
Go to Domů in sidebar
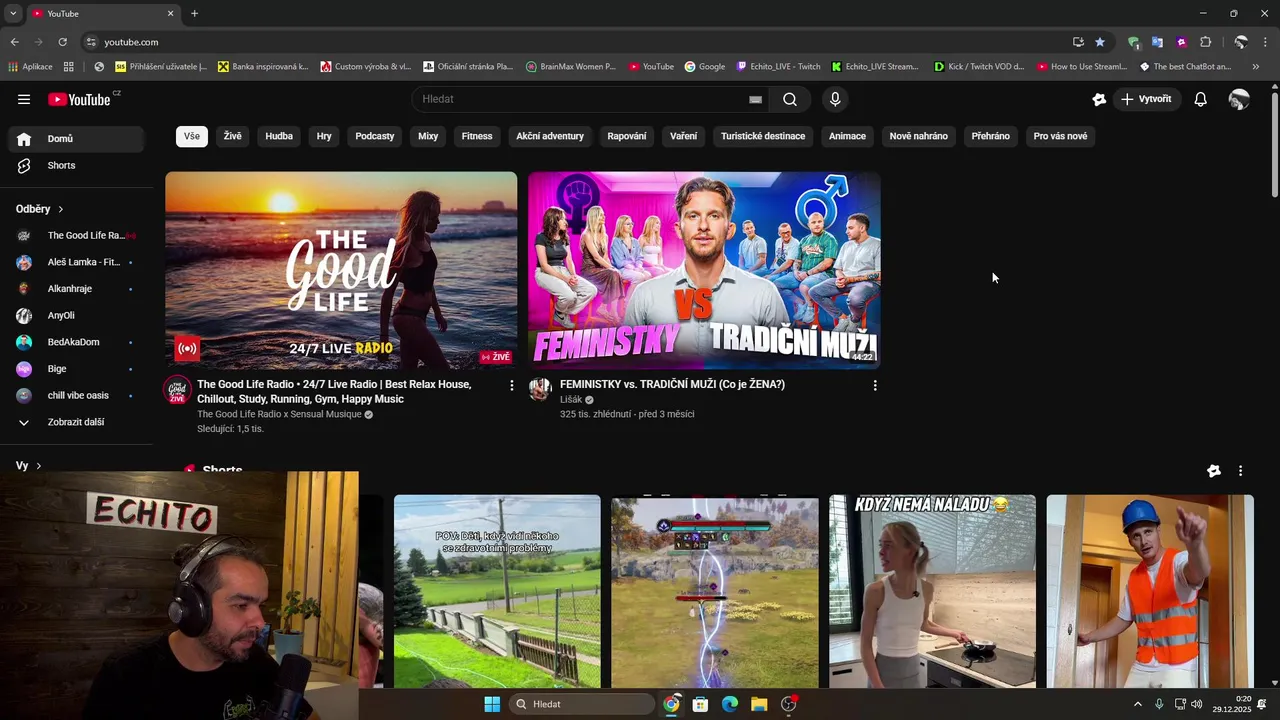76,139
